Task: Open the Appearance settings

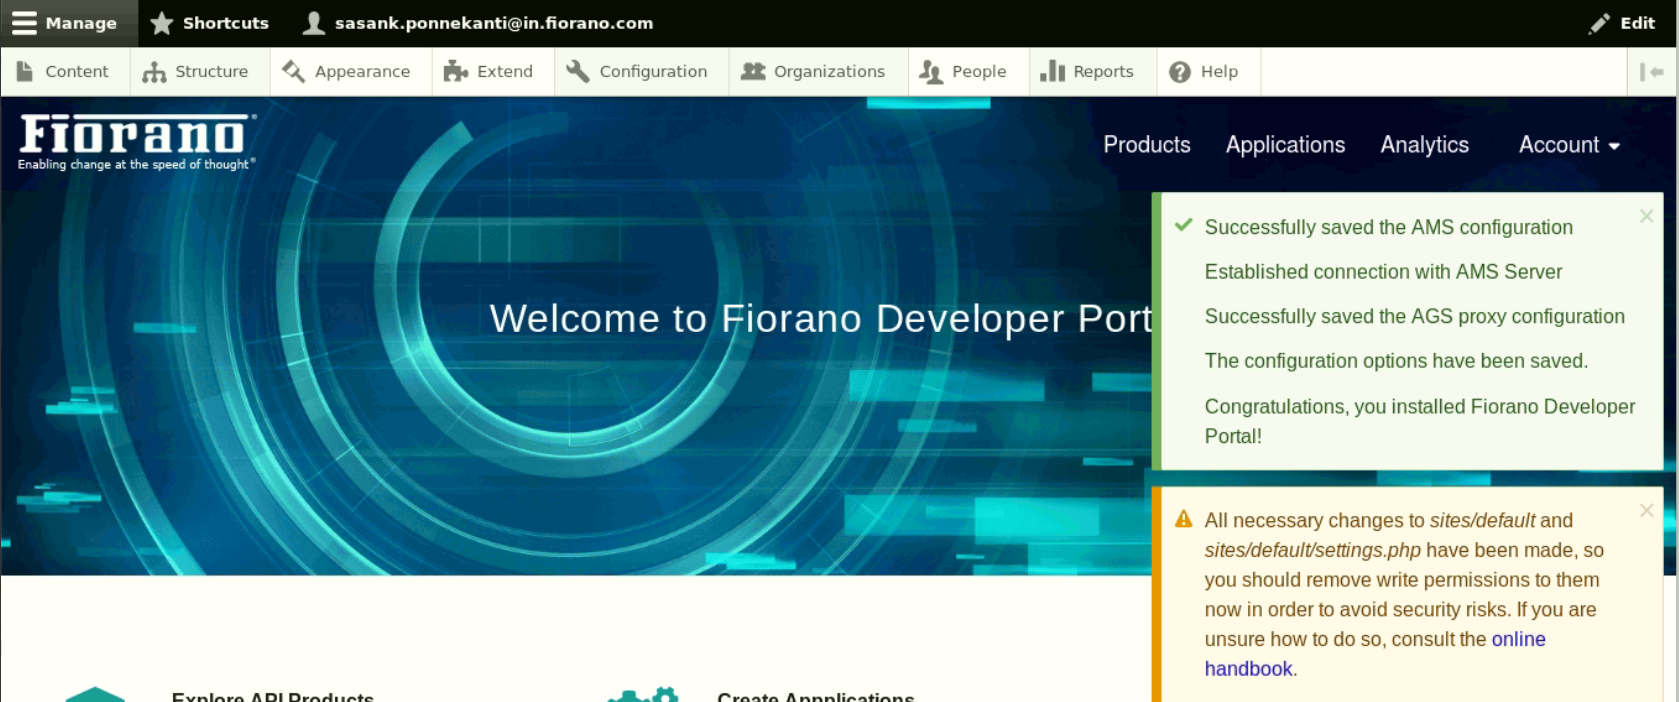Action: 347,72
